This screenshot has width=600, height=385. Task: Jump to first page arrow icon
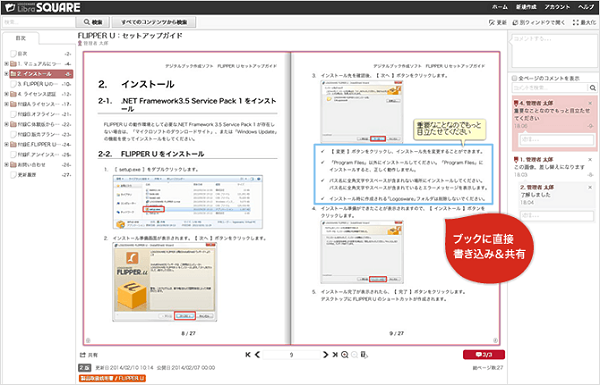point(248,355)
